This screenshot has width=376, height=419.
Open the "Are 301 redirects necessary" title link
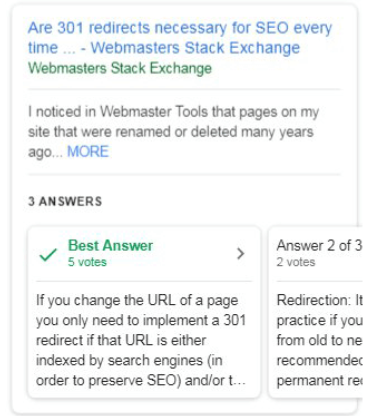click(x=180, y=37)
